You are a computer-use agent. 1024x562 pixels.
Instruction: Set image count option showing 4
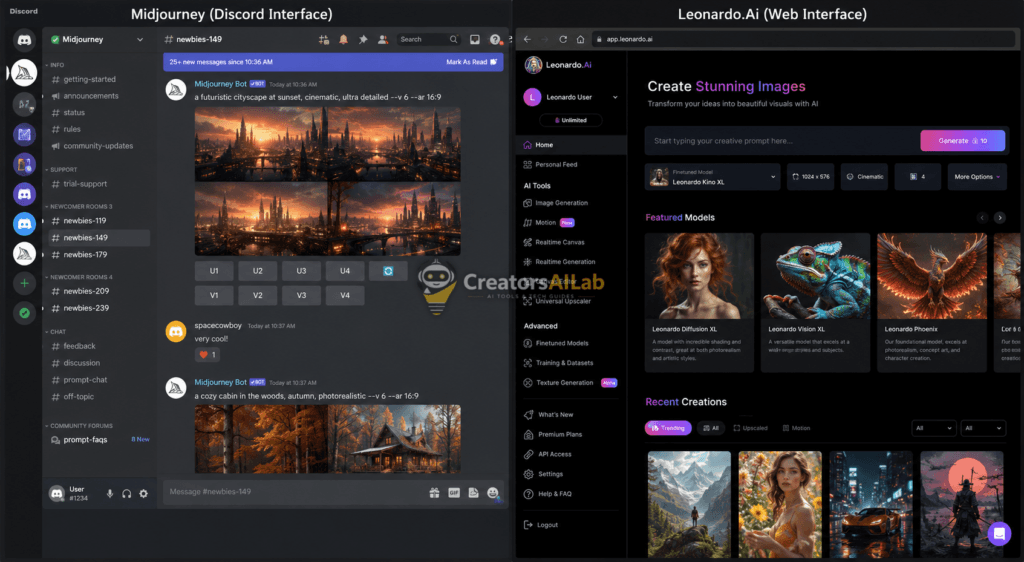coord(918,177)
